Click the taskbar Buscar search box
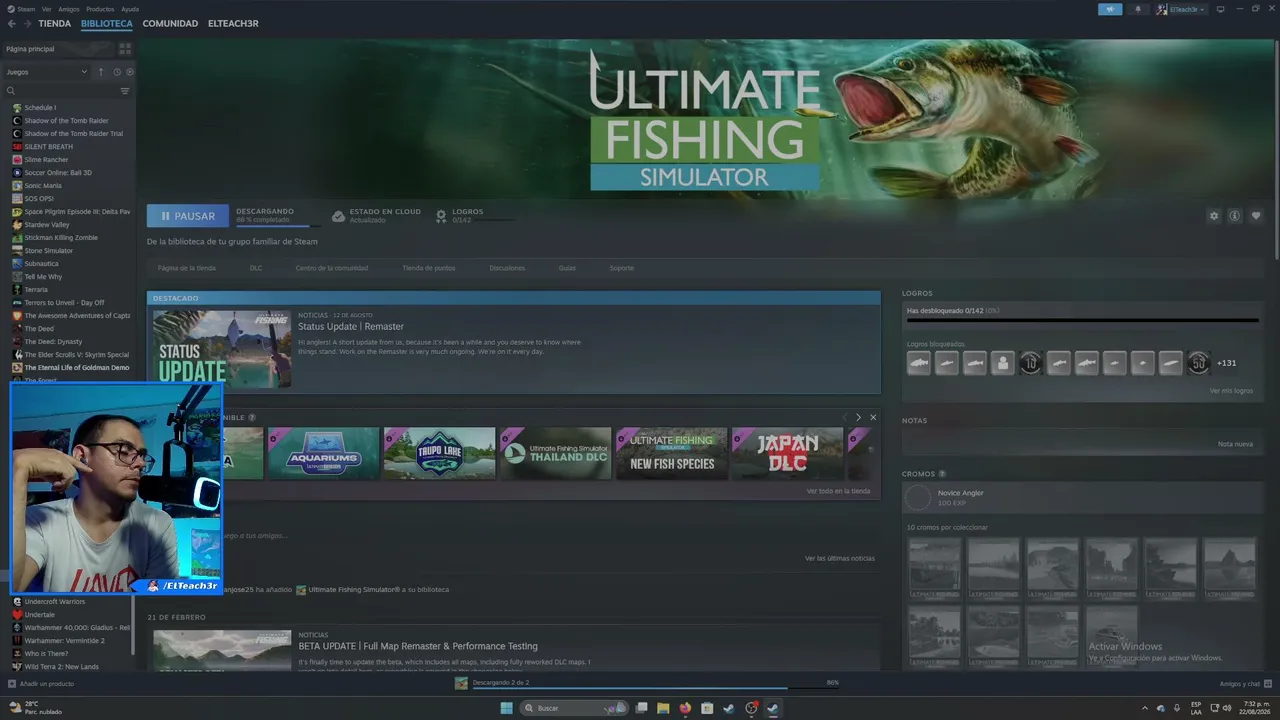1280x720 pixels. pyautogui.click(x=574, y=708)
